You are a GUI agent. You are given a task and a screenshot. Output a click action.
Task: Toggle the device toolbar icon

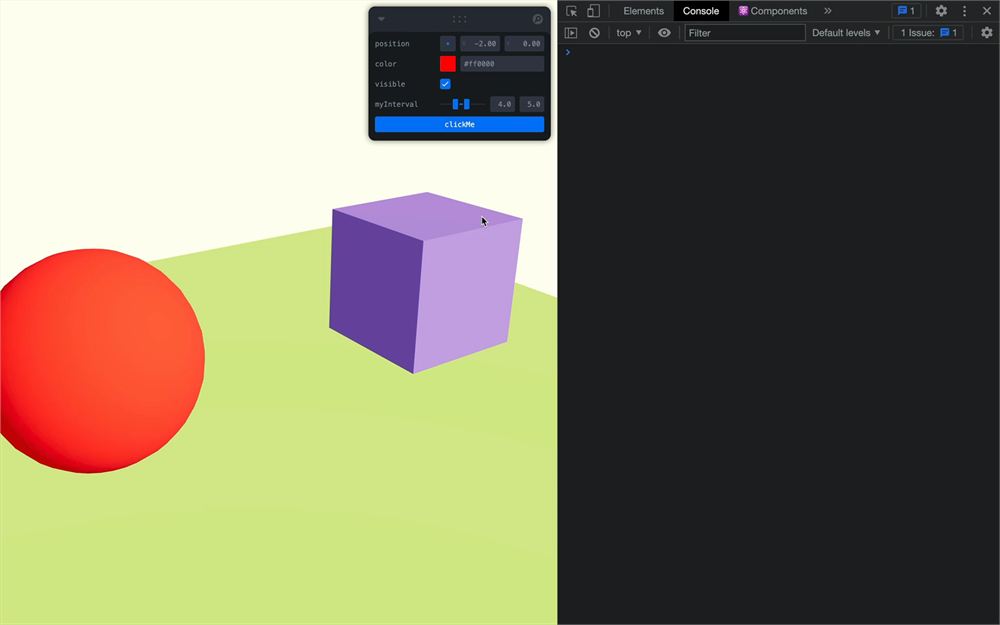tap(593, 11)
